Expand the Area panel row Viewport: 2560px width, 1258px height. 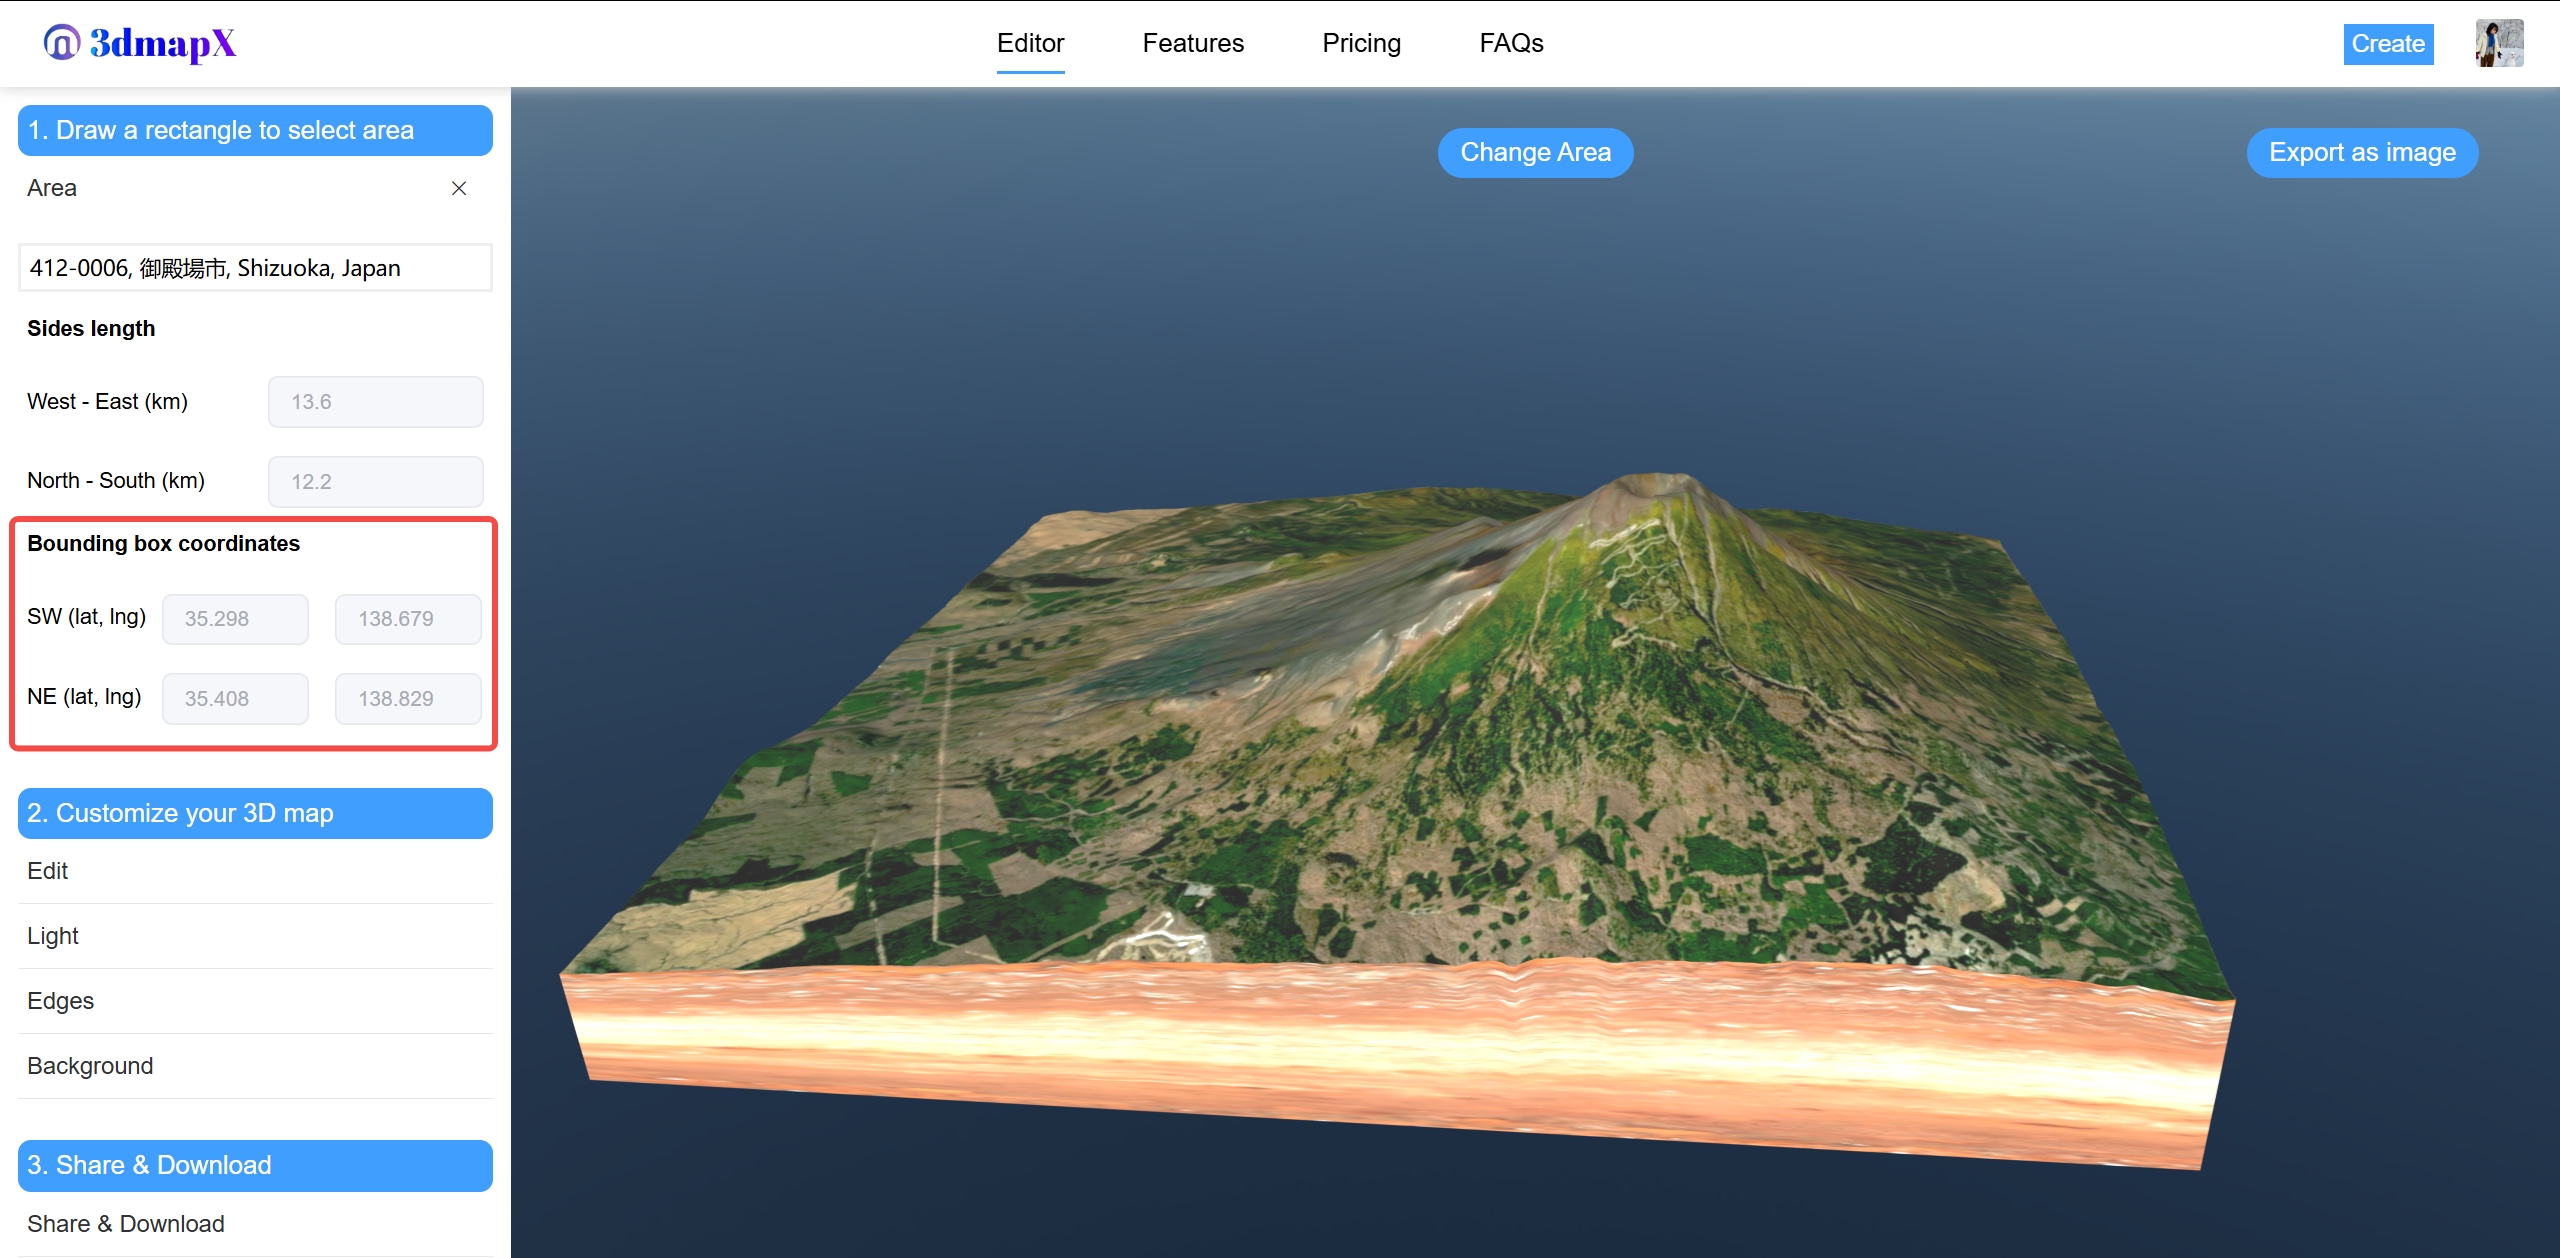(255, 188)
